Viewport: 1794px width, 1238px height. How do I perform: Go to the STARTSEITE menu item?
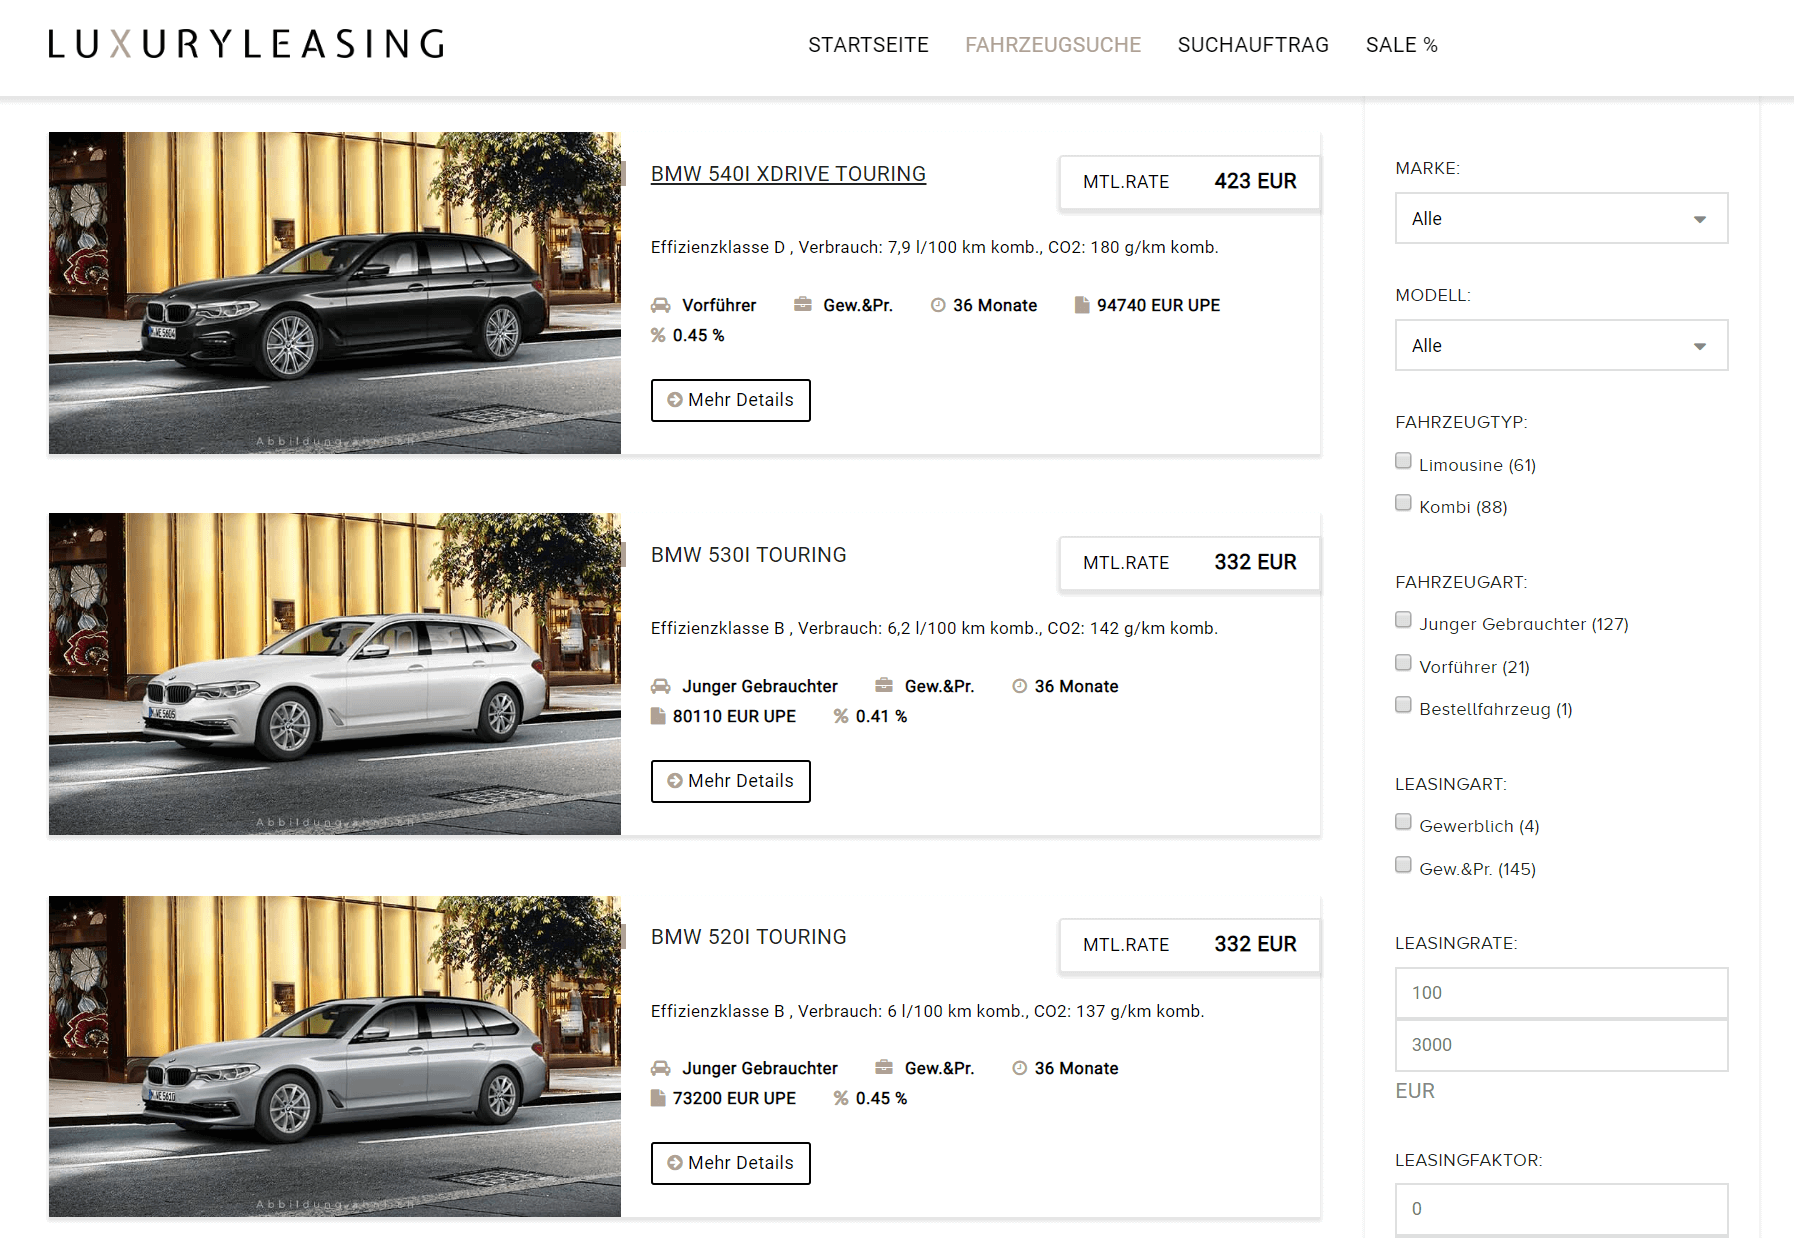point(868,45)
